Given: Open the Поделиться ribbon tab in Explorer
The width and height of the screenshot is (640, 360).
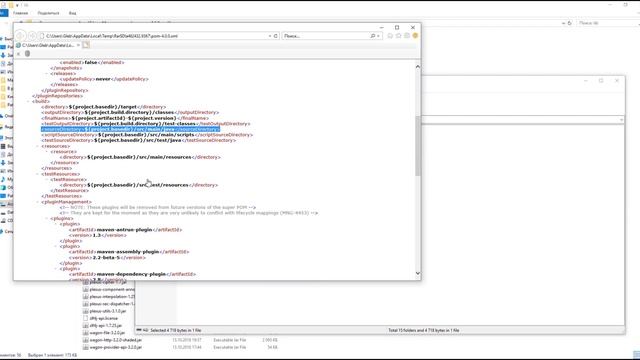Looking at the screenshot, I should click(48, 13).
